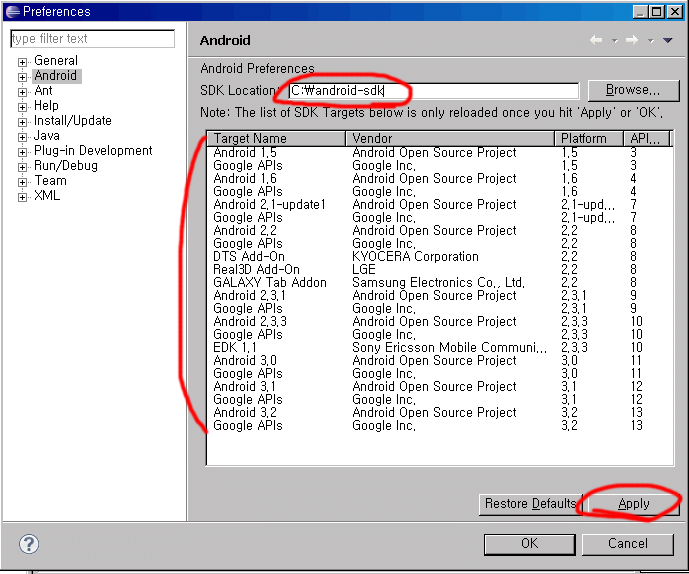Click KYOCERA Corporation vendor cell
Viewport: 689px width, 574px height.
(x=415, y=256)
